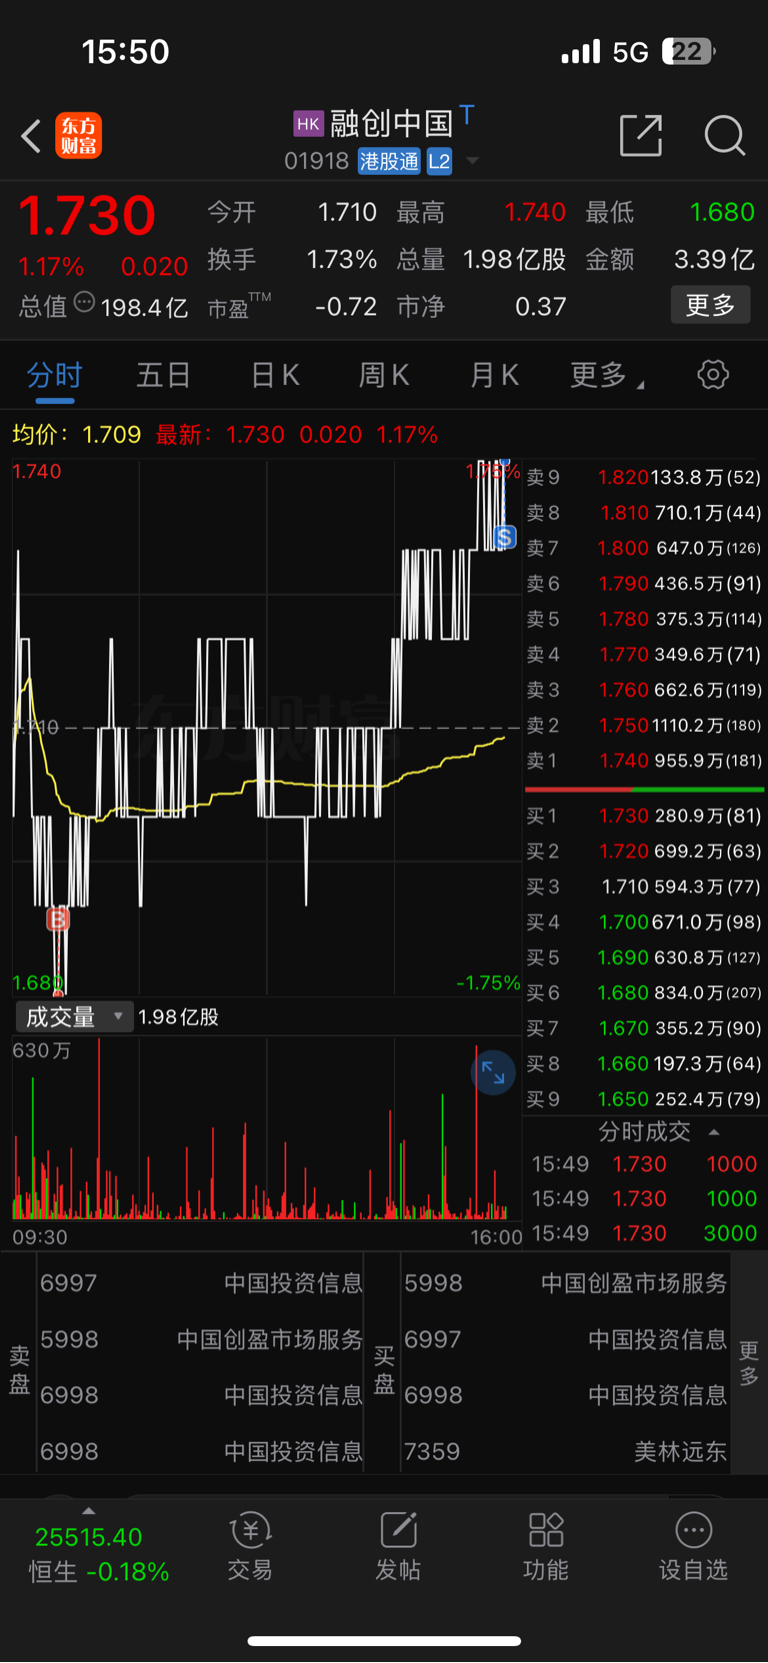Tap the 15:49 trade of 3000 shares

tap(644, 1233)
